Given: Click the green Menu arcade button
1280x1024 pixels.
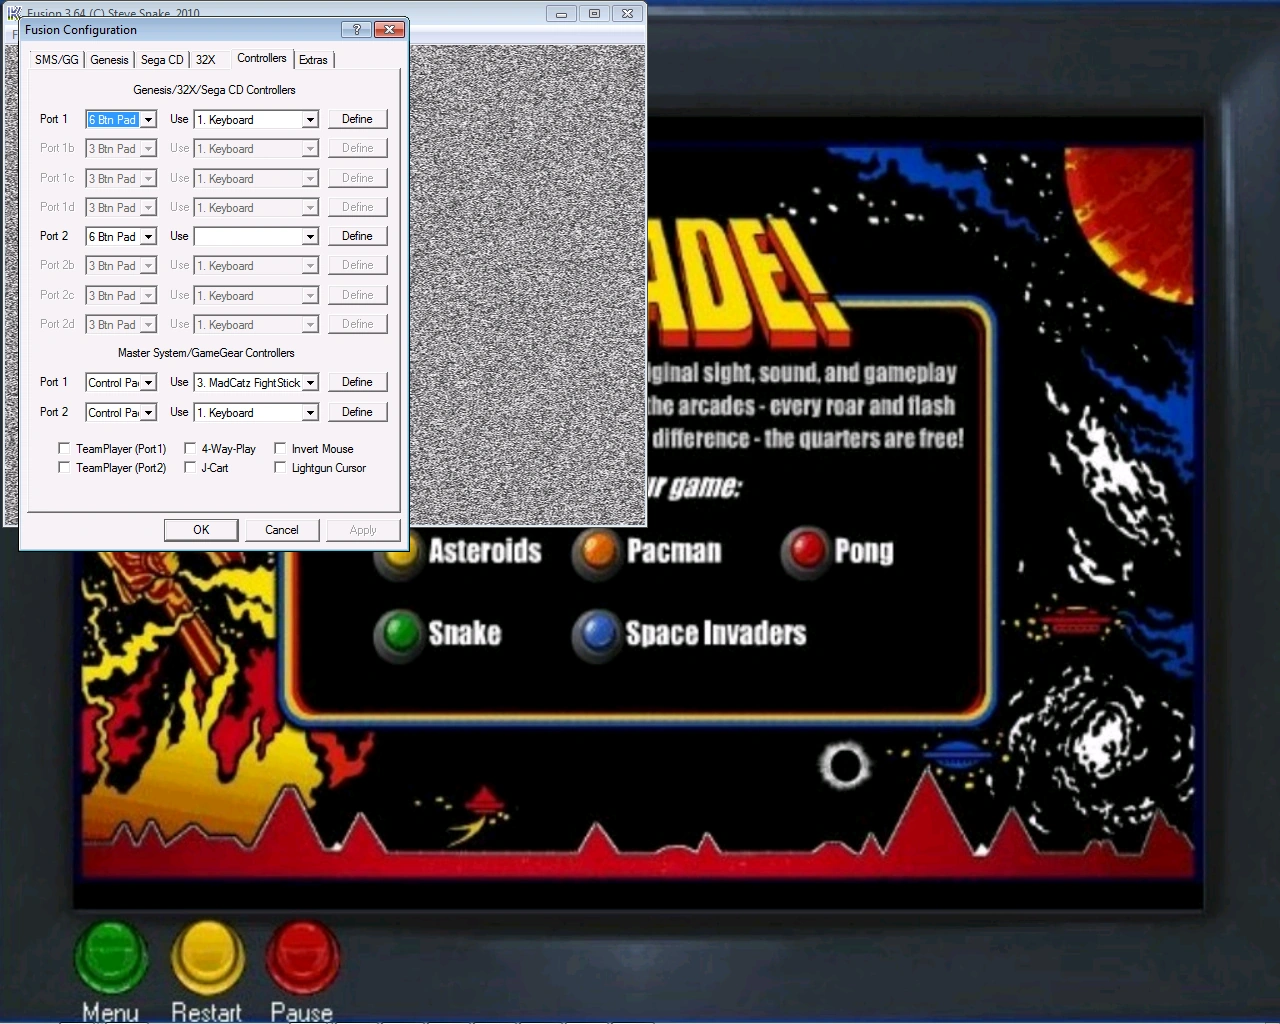Looking at the screenshot, I should click(x=111, y=957).
